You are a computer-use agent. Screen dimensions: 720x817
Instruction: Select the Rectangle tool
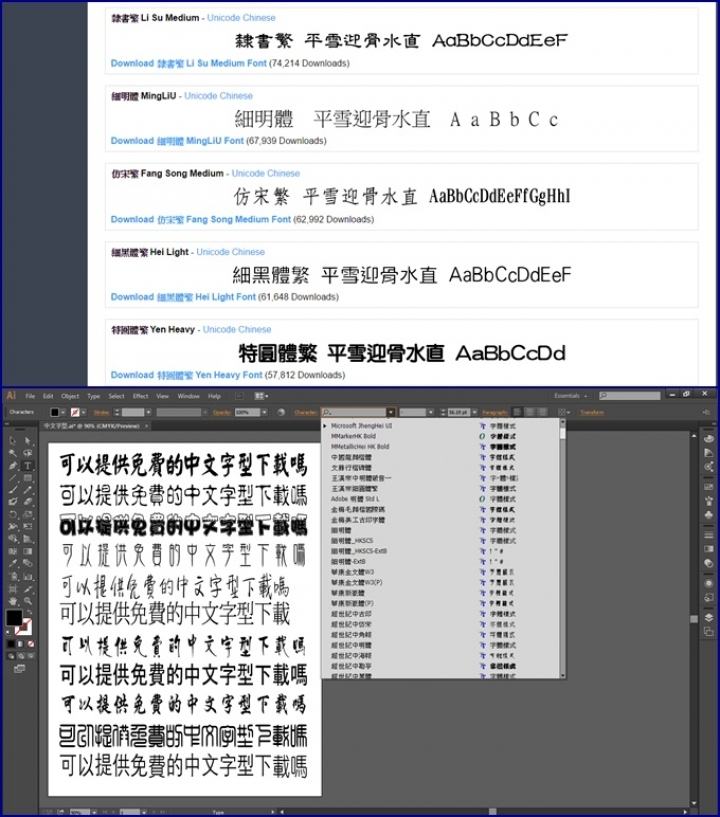click(28, 478)
